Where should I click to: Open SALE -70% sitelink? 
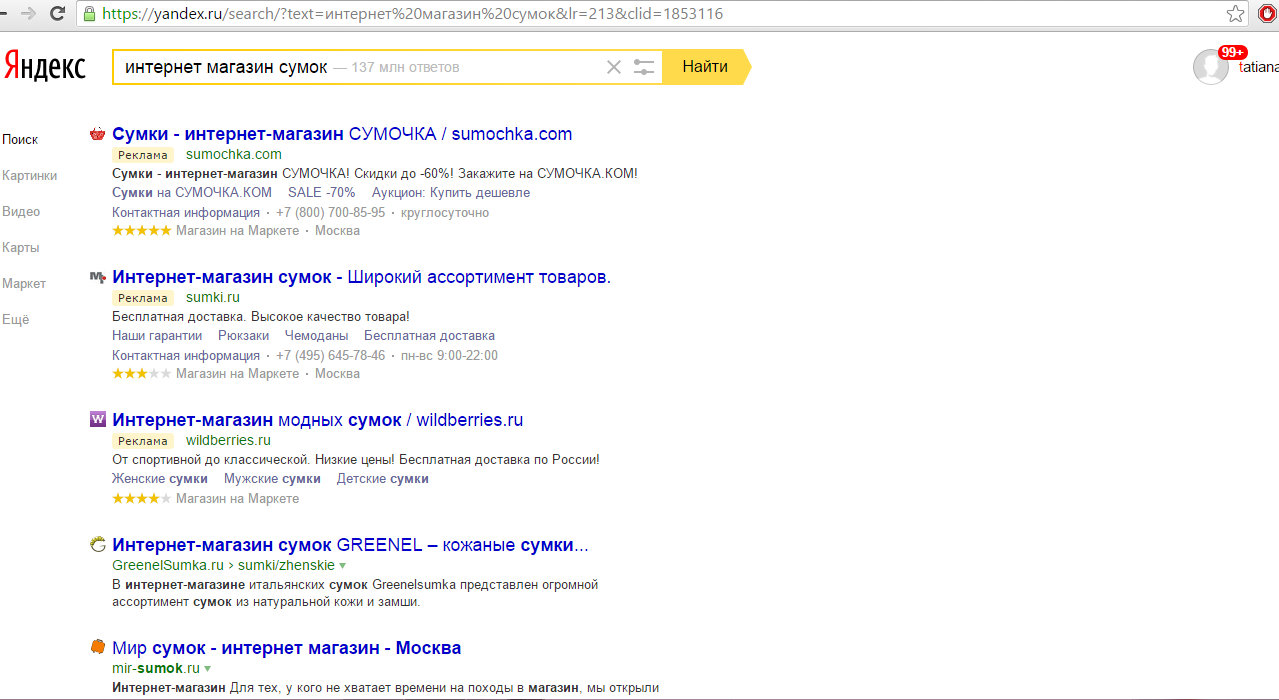[321, 193]
